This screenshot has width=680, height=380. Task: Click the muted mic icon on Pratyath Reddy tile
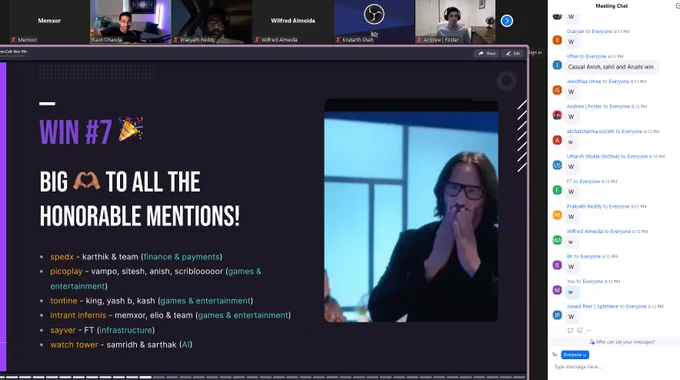coord(177,39)
